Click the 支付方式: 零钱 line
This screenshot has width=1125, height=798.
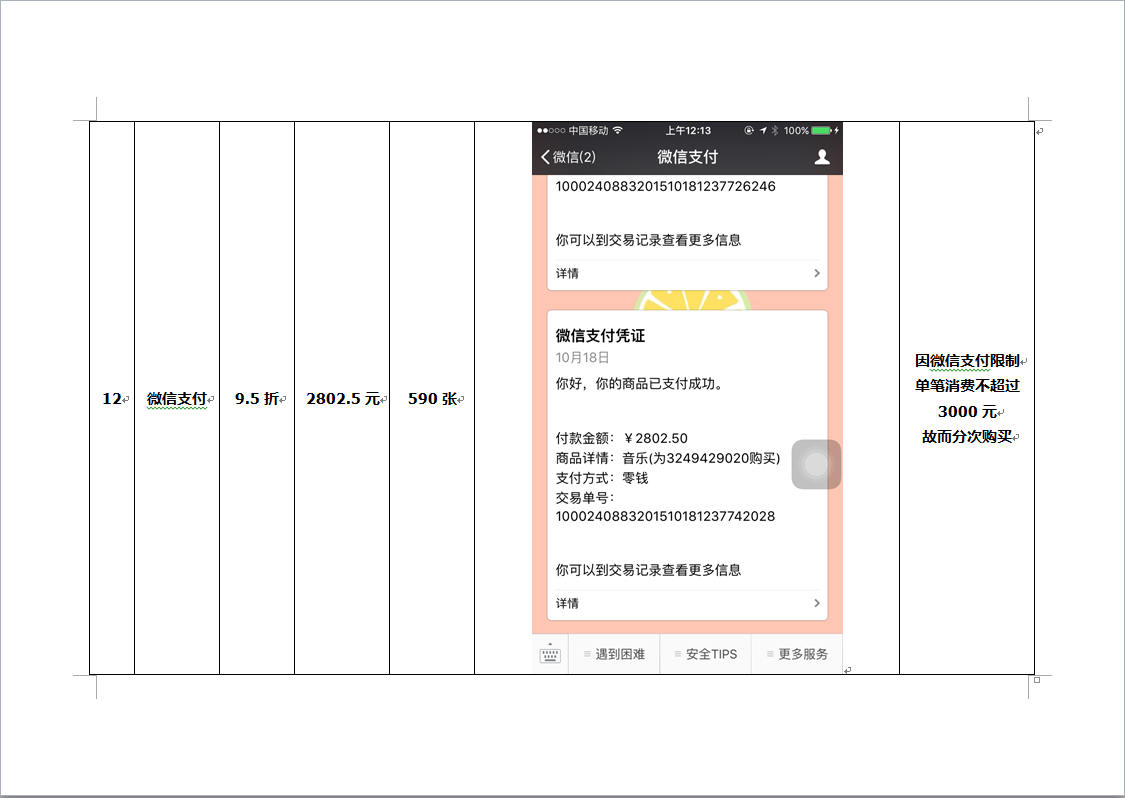[602, 478]
